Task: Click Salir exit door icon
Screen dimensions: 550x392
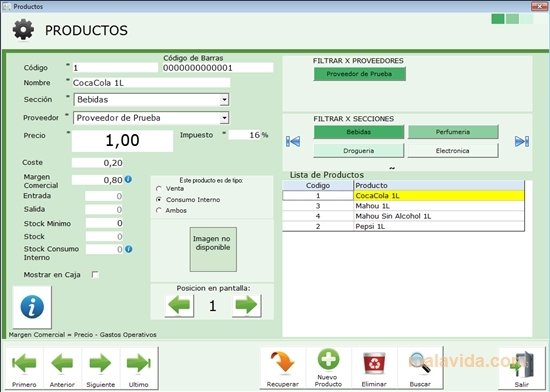Action: click(x=522, y=365)
